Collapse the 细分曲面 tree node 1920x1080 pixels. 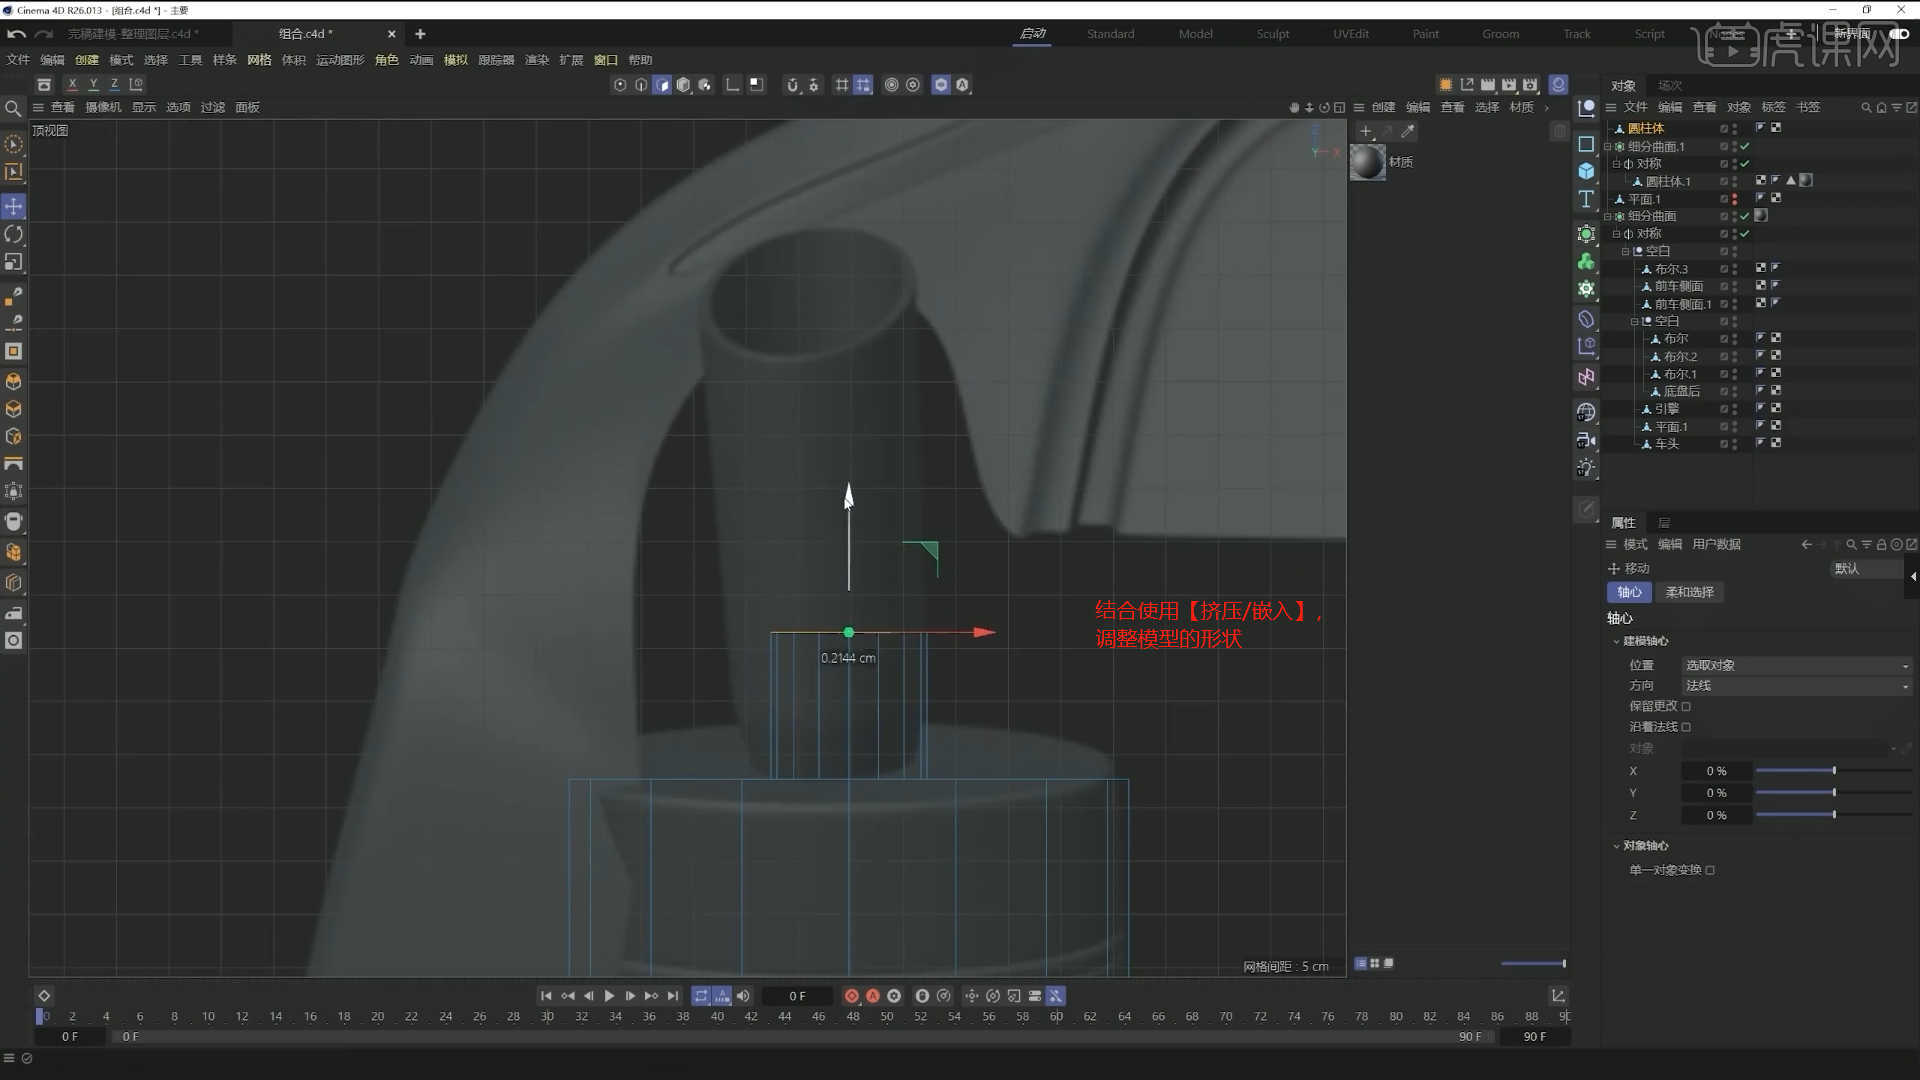coord(1608,216)
